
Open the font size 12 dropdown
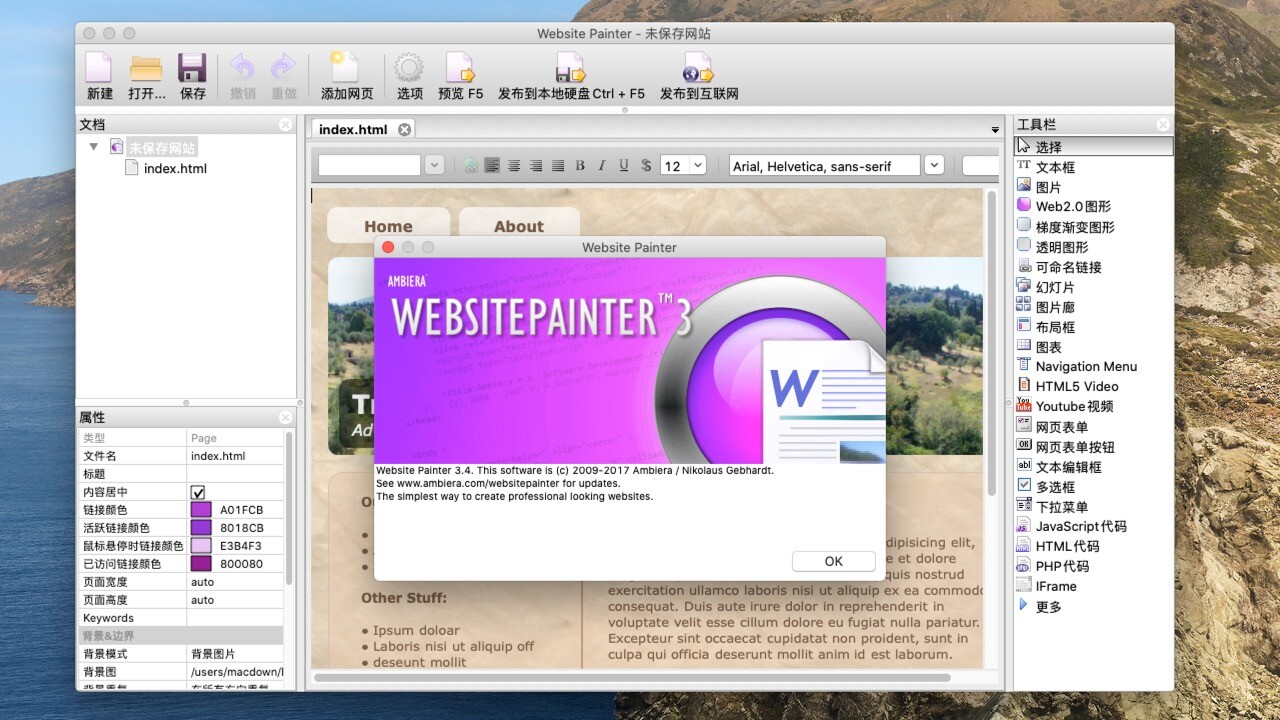tap(697, 166)
